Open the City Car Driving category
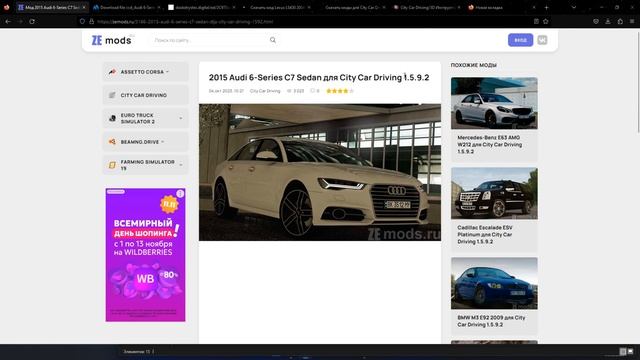This screenshot has width=640, height=360. point(145,95)
